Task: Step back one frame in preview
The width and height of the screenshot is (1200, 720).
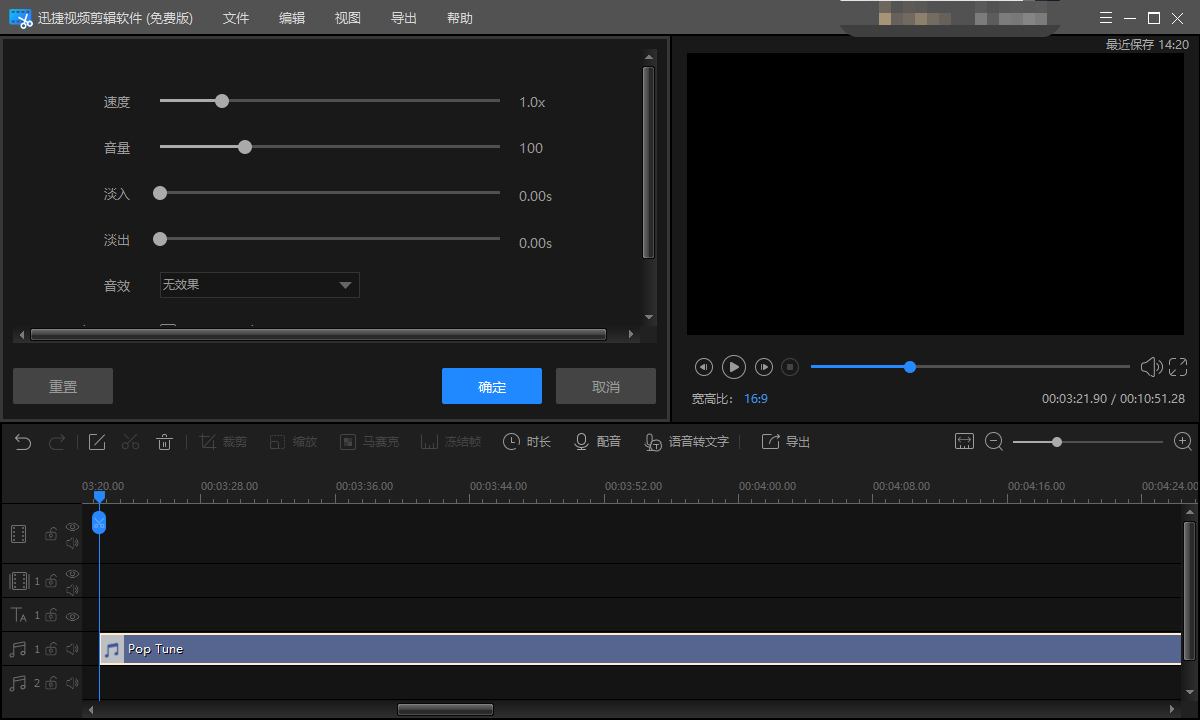Action: [x=703, y=367]
